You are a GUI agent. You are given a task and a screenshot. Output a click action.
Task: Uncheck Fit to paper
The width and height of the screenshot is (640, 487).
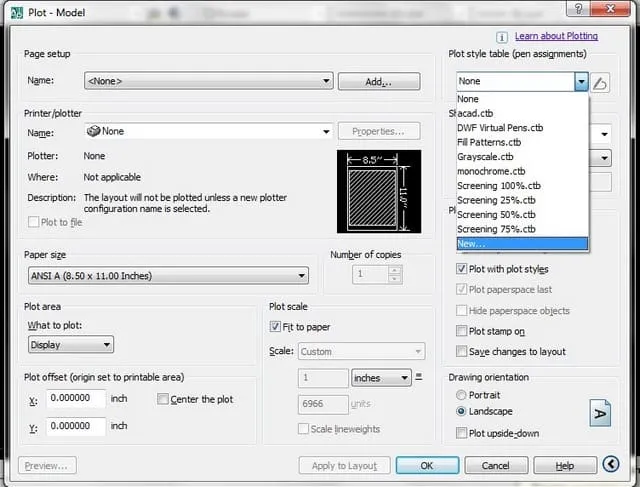tap(275, 327)
